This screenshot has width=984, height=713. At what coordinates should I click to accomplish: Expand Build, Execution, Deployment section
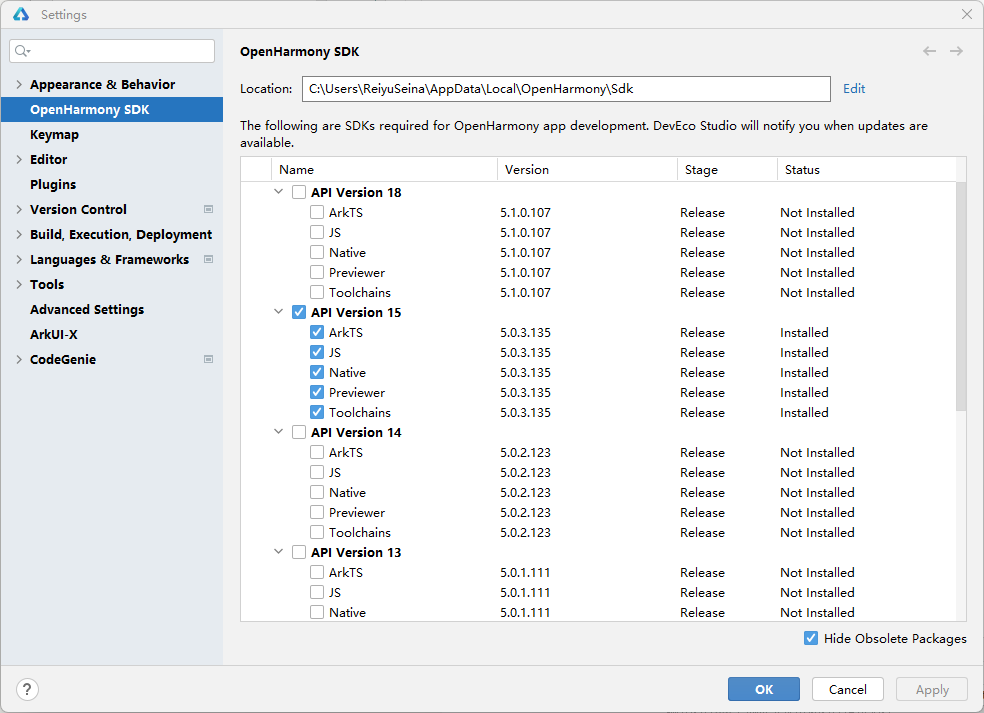click(19, 234)
